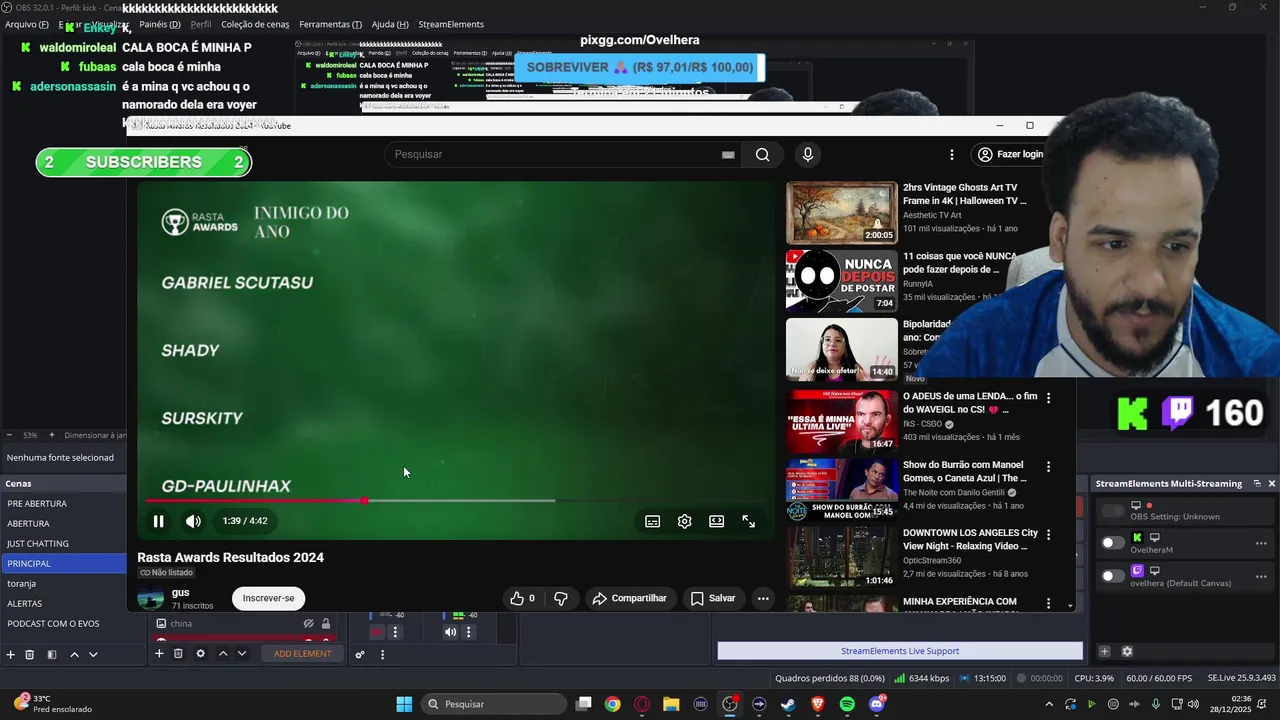Toggle visibility of china source
1280x720 pixels.
pos(309,624)
